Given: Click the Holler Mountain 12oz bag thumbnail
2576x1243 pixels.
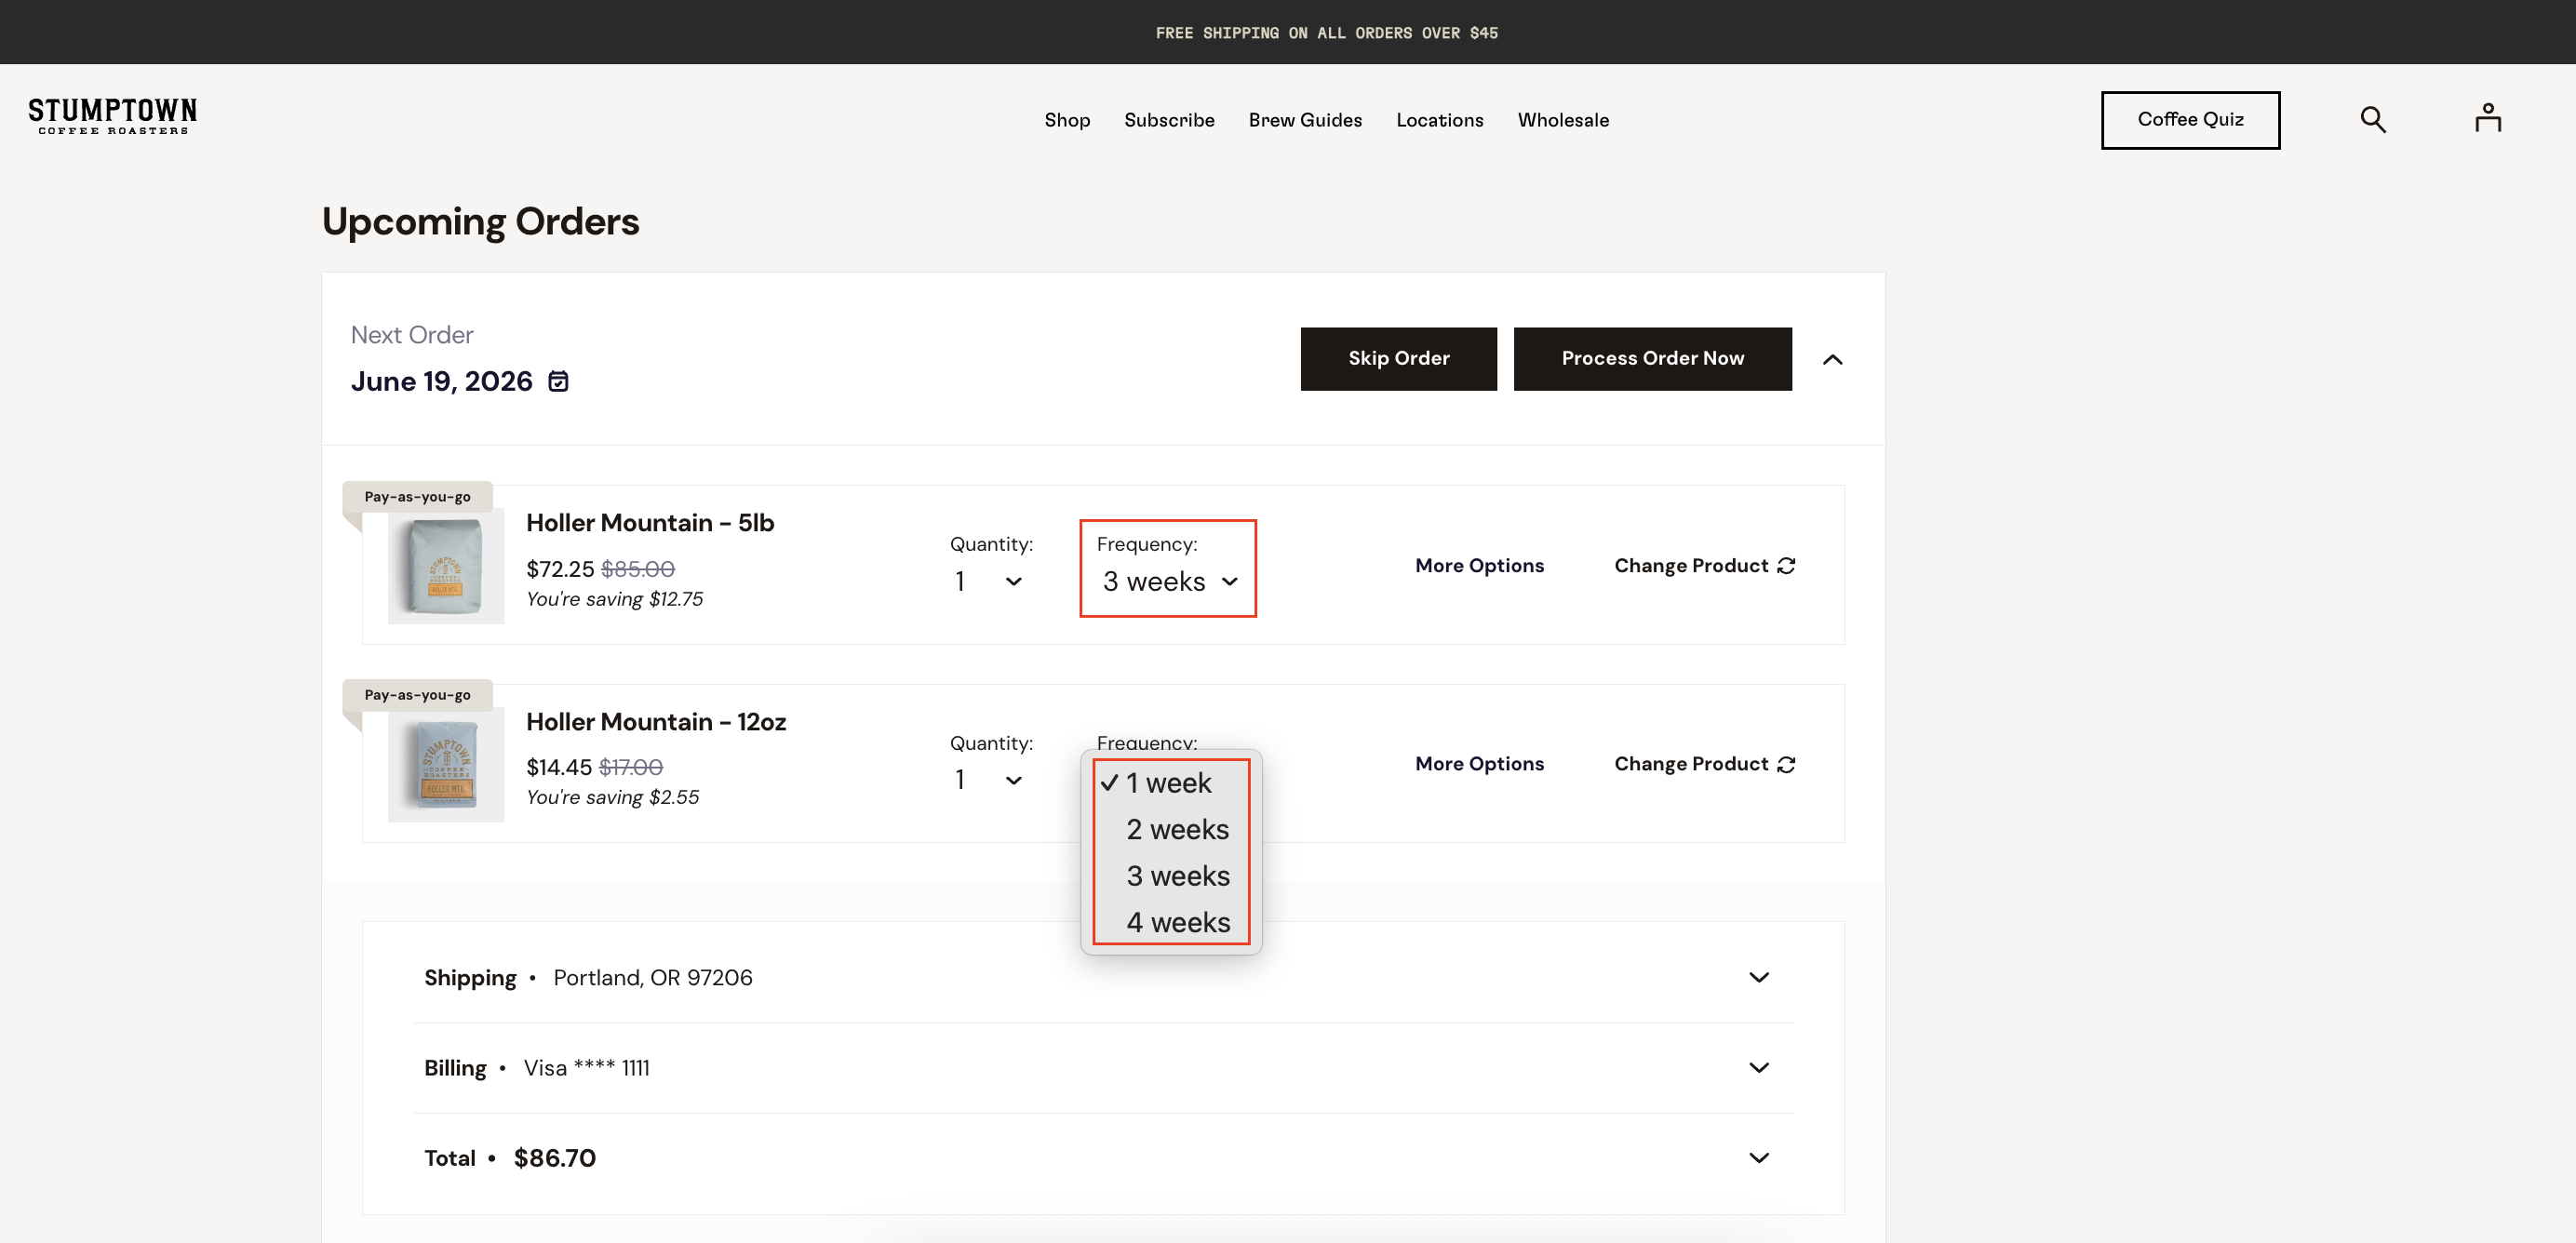Looking at the screenshot, I should click(x=446, y=765).
